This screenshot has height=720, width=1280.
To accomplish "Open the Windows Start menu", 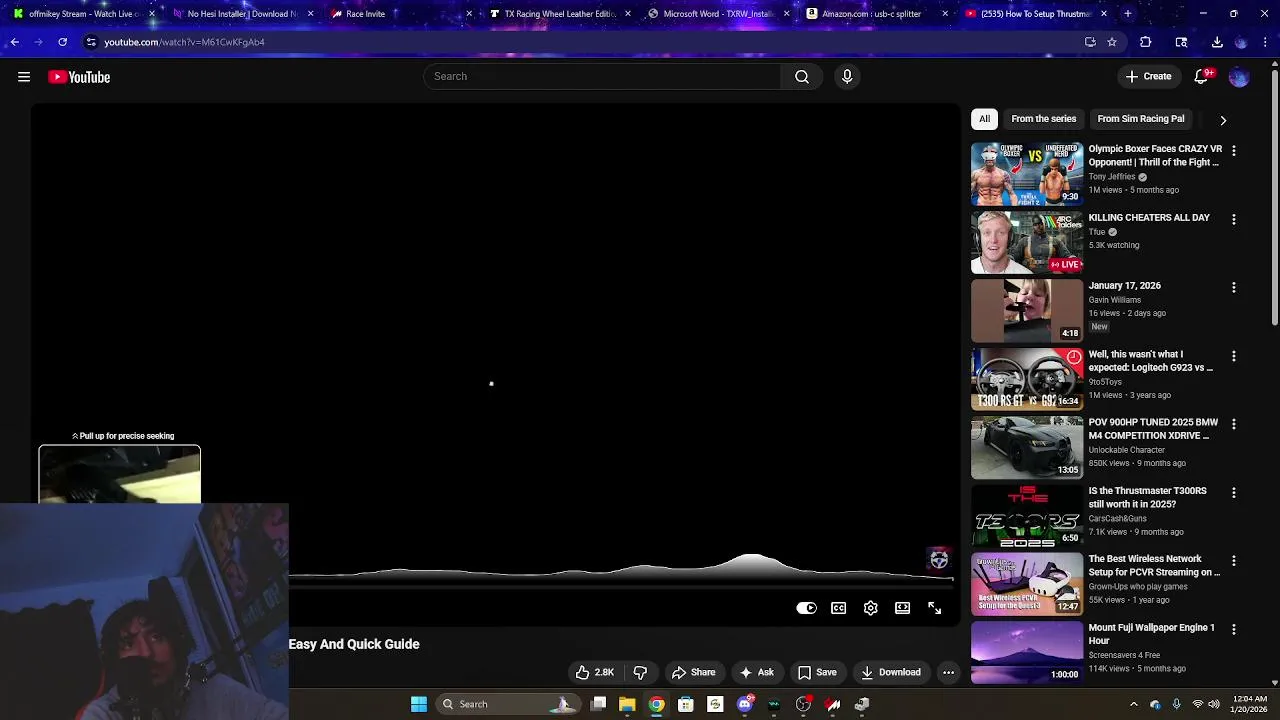I will point(419,704).
